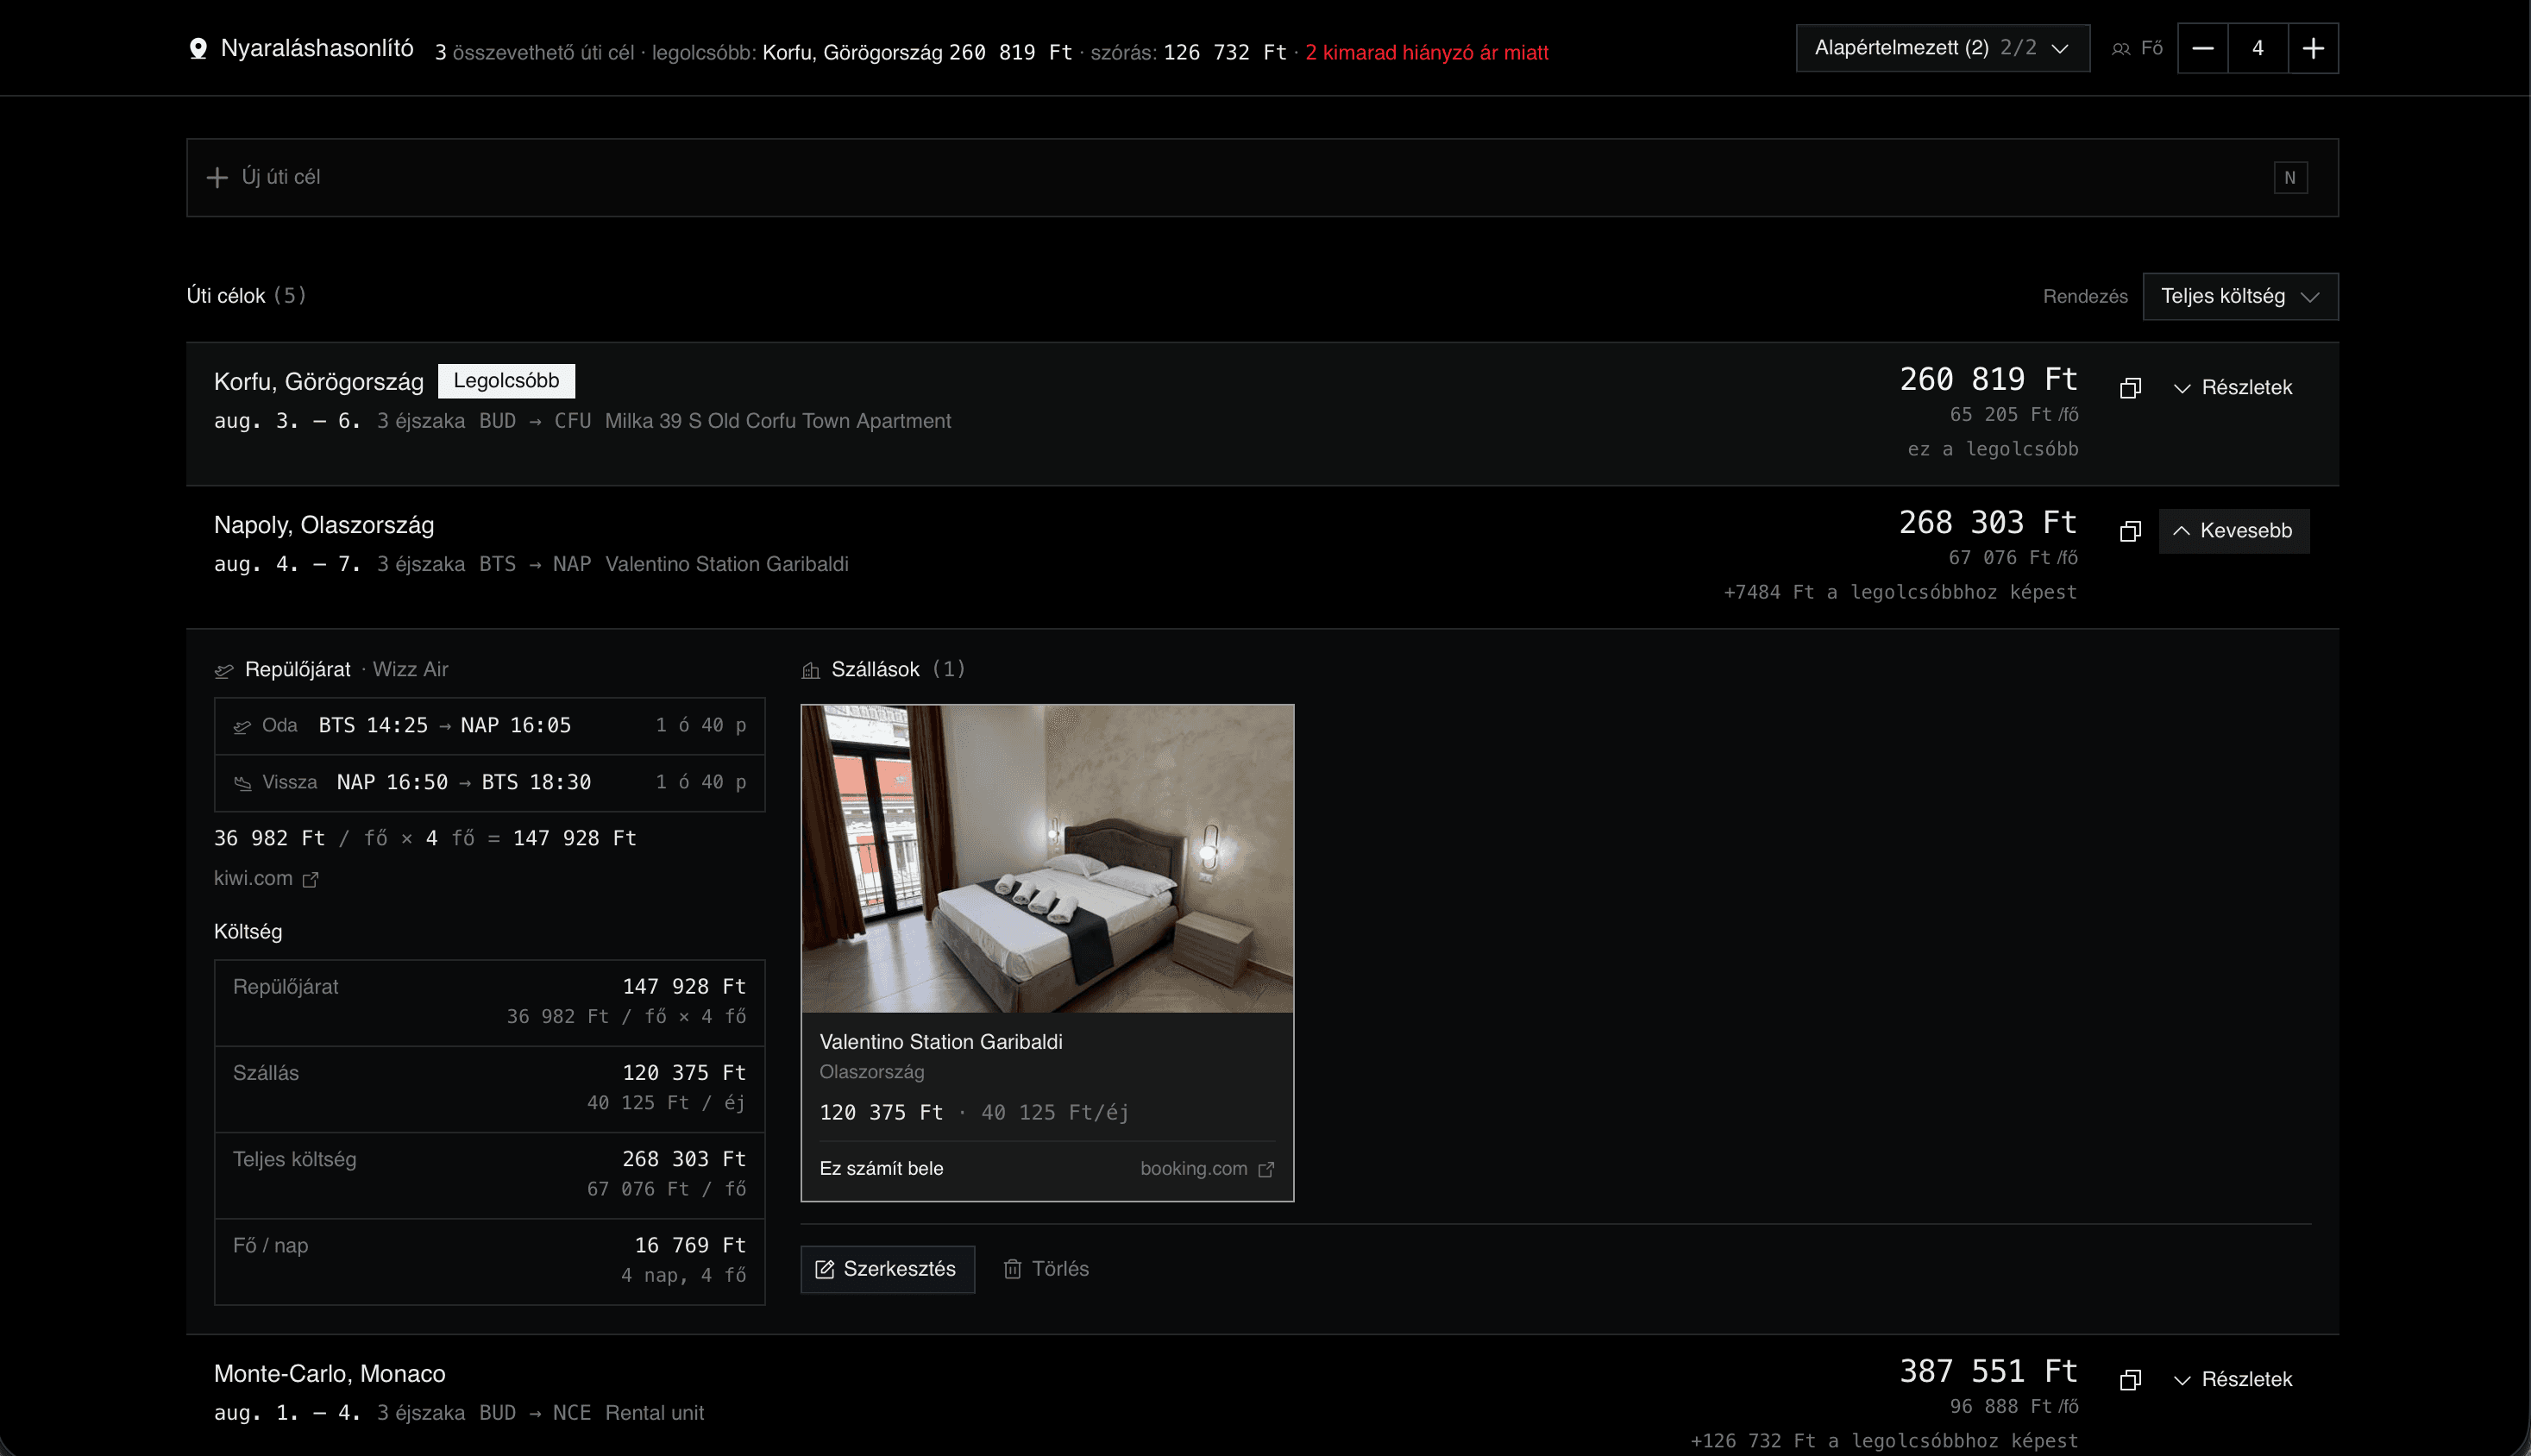Click the Szállások building icon

[x=811, y=670]
